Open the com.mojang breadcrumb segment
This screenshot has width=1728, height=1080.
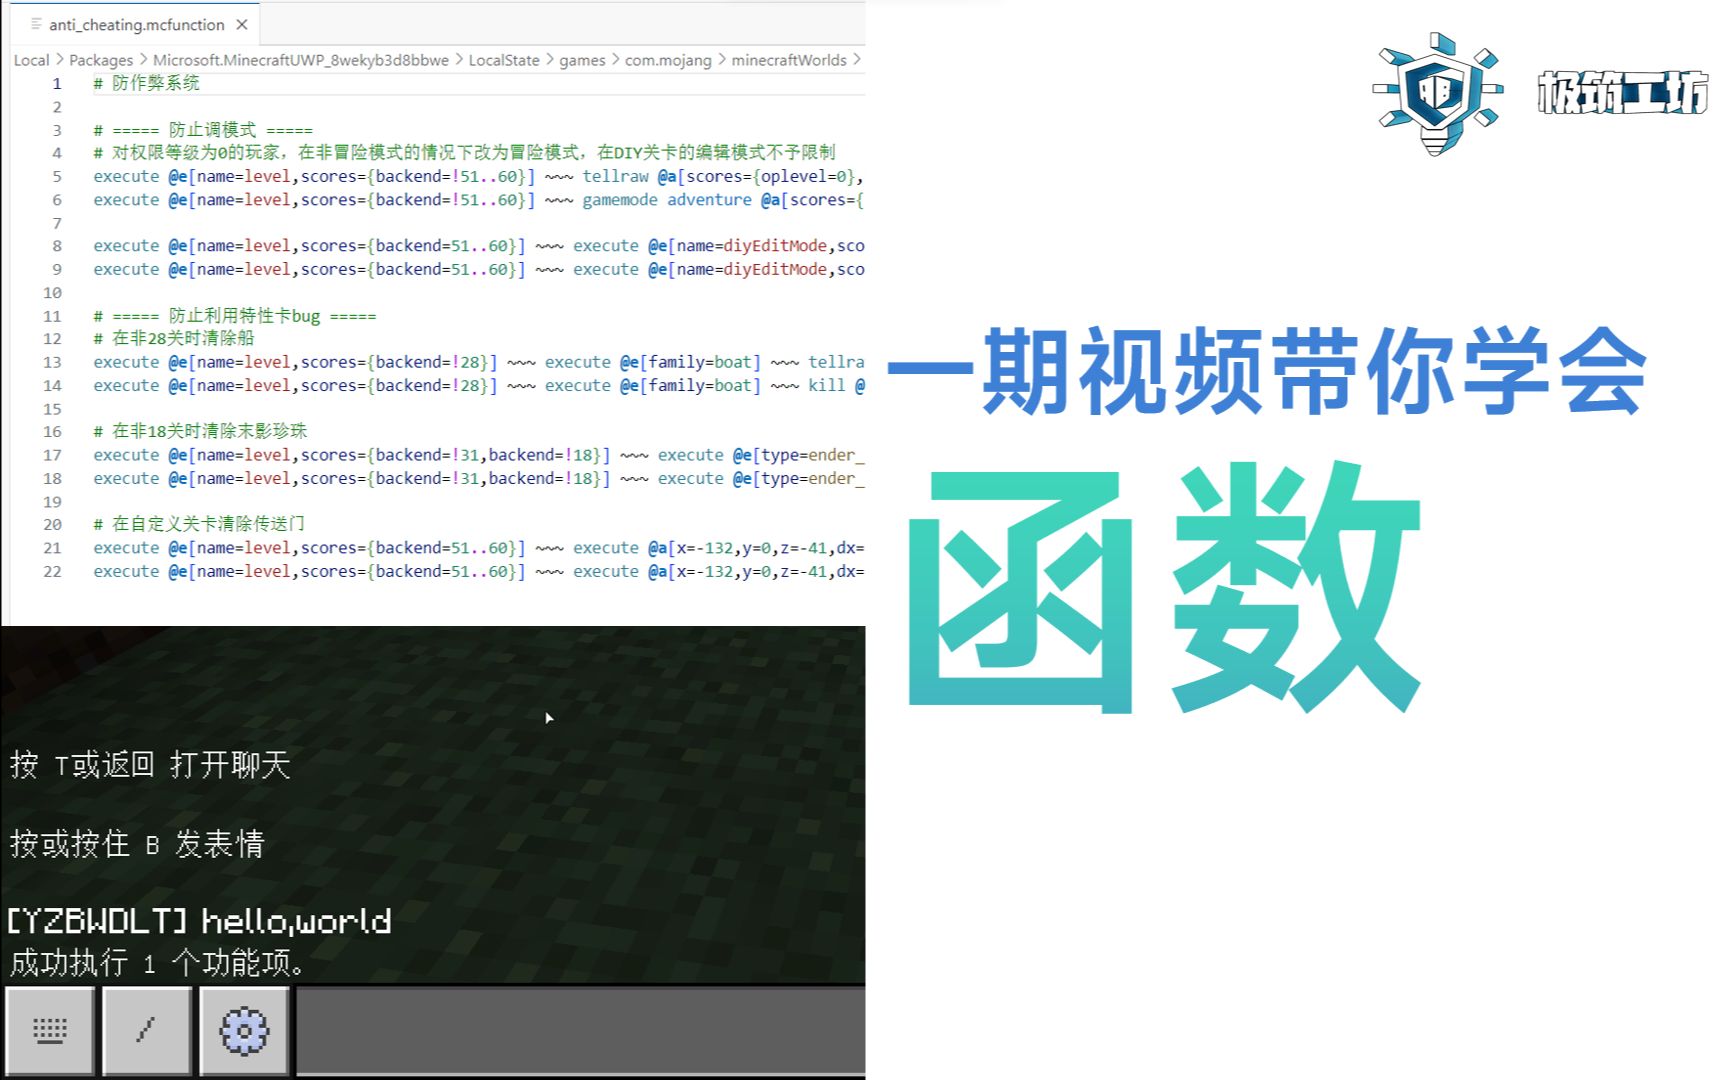point(668,60)
